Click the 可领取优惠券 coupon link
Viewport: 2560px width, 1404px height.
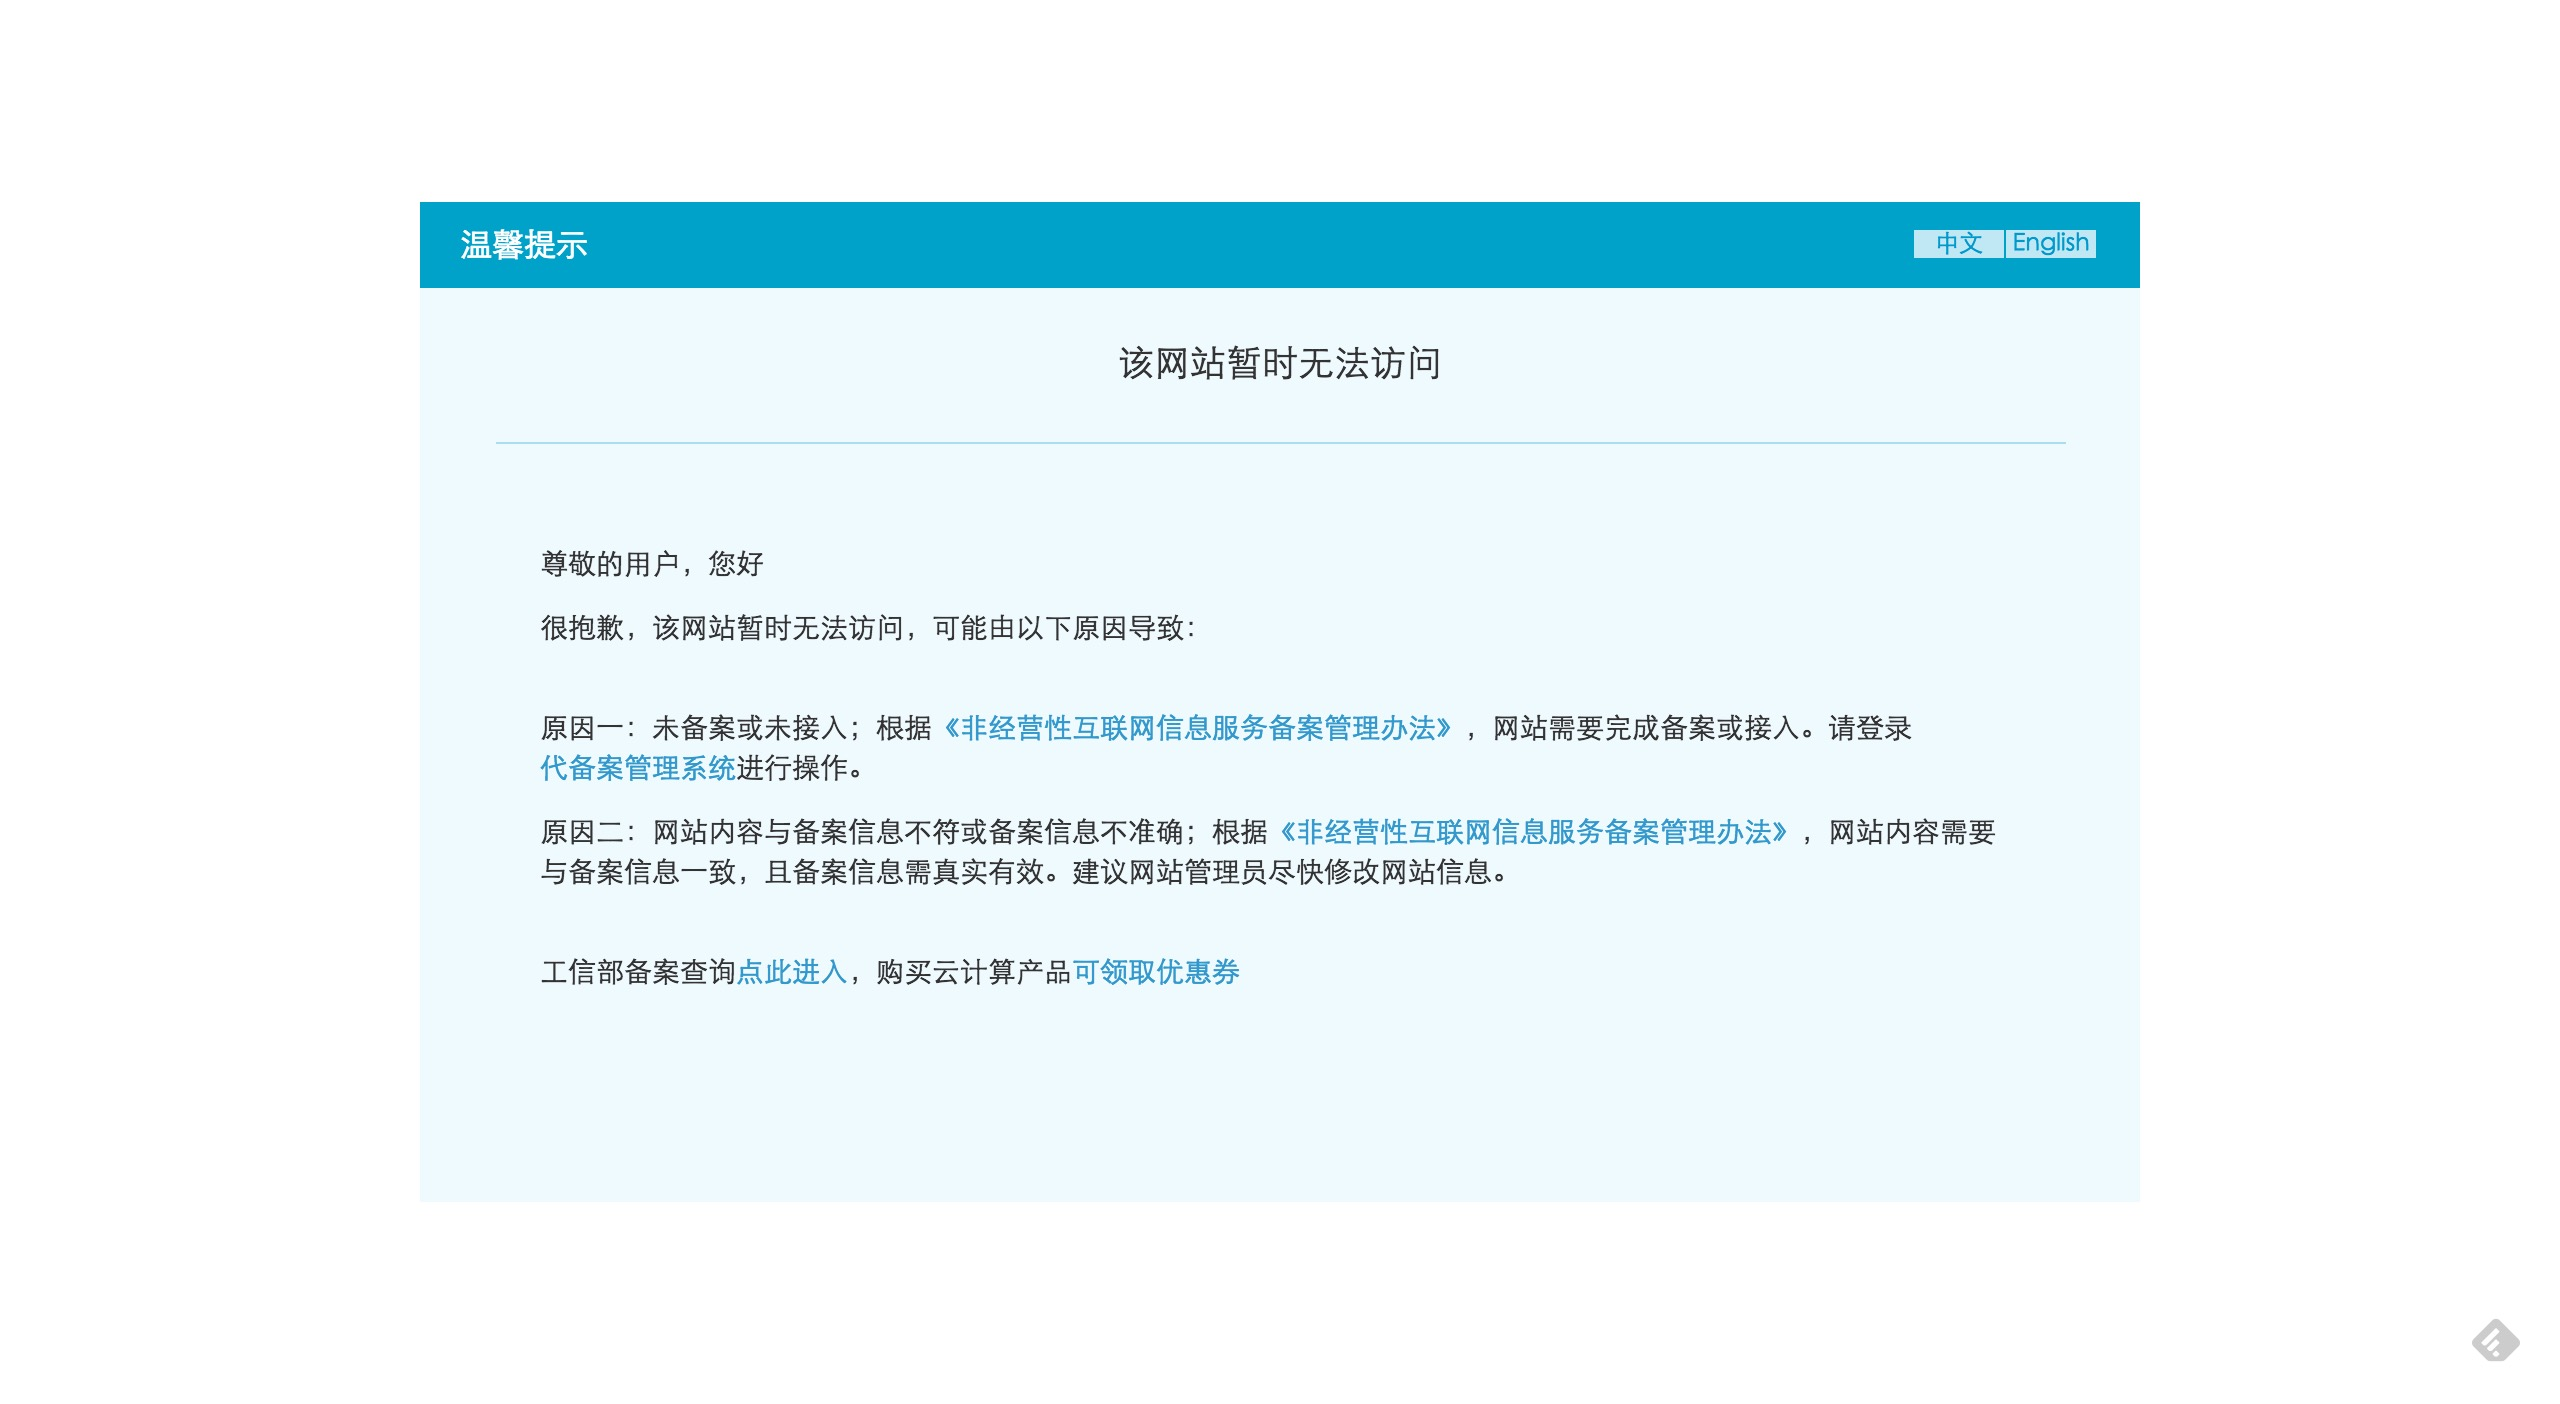(x=1156, y=972)
